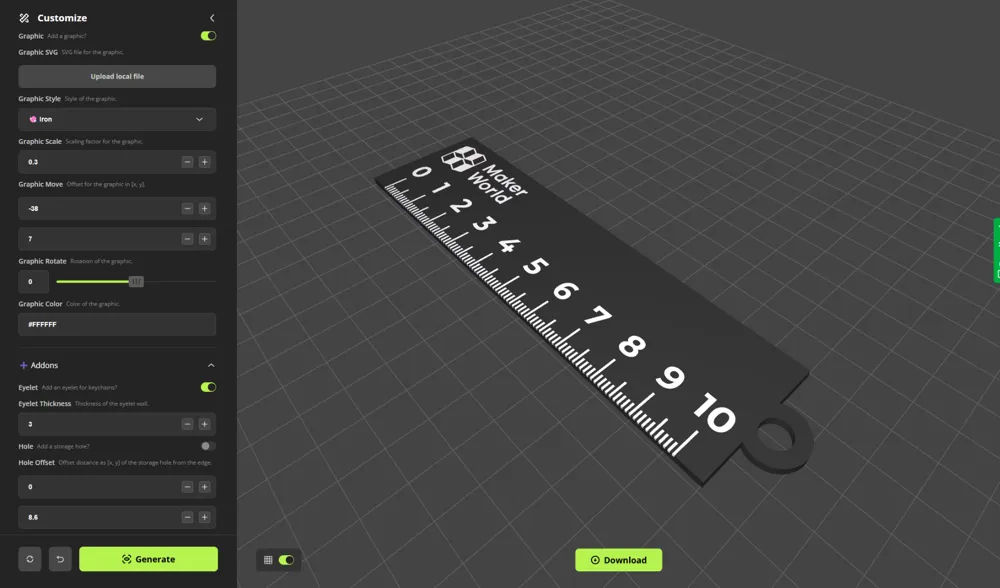1000x588 pixels.
Task: Click the undo arrow icon
Action: click(60, 559)
